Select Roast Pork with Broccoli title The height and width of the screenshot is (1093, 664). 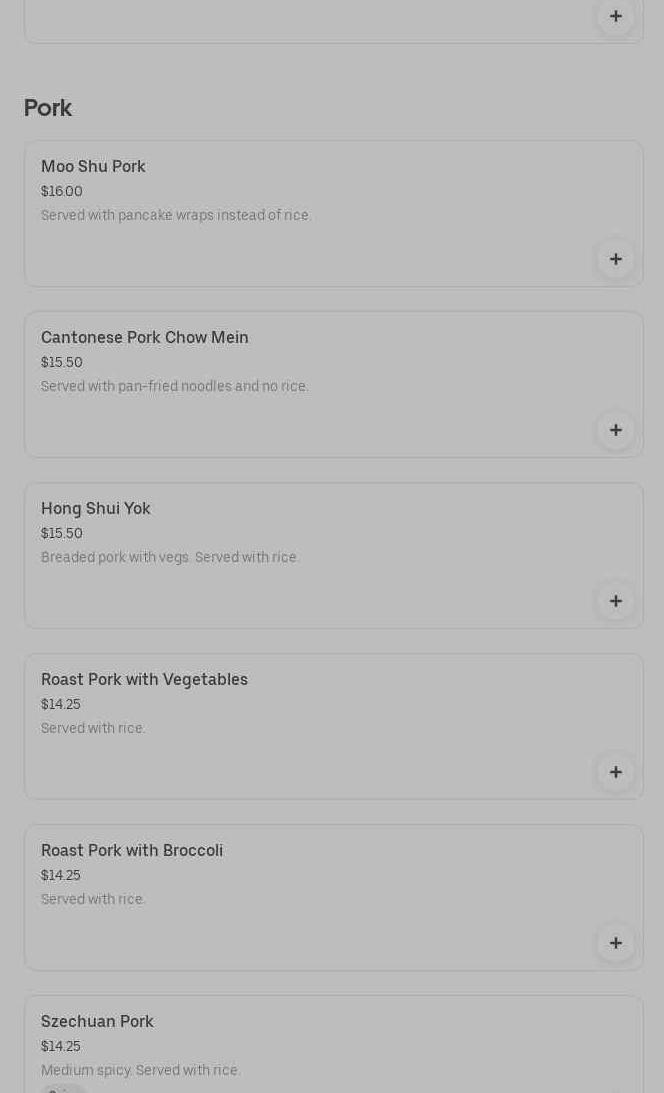[x=132, y=851]
